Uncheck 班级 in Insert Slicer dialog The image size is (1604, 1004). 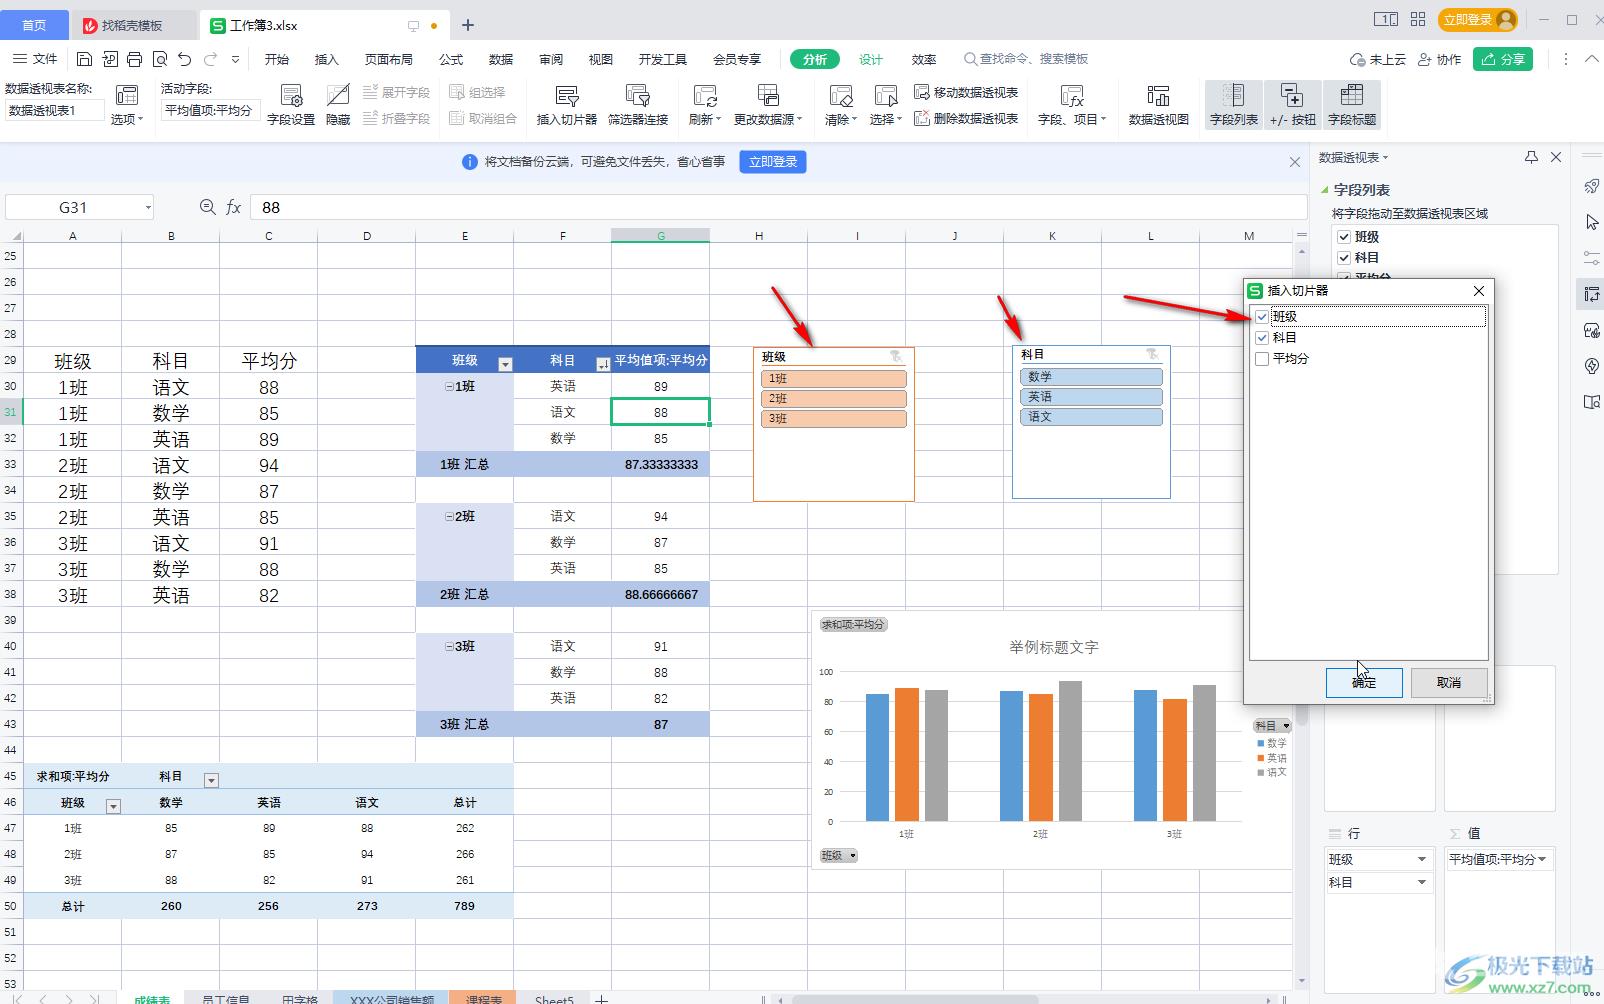[1262, 317]
